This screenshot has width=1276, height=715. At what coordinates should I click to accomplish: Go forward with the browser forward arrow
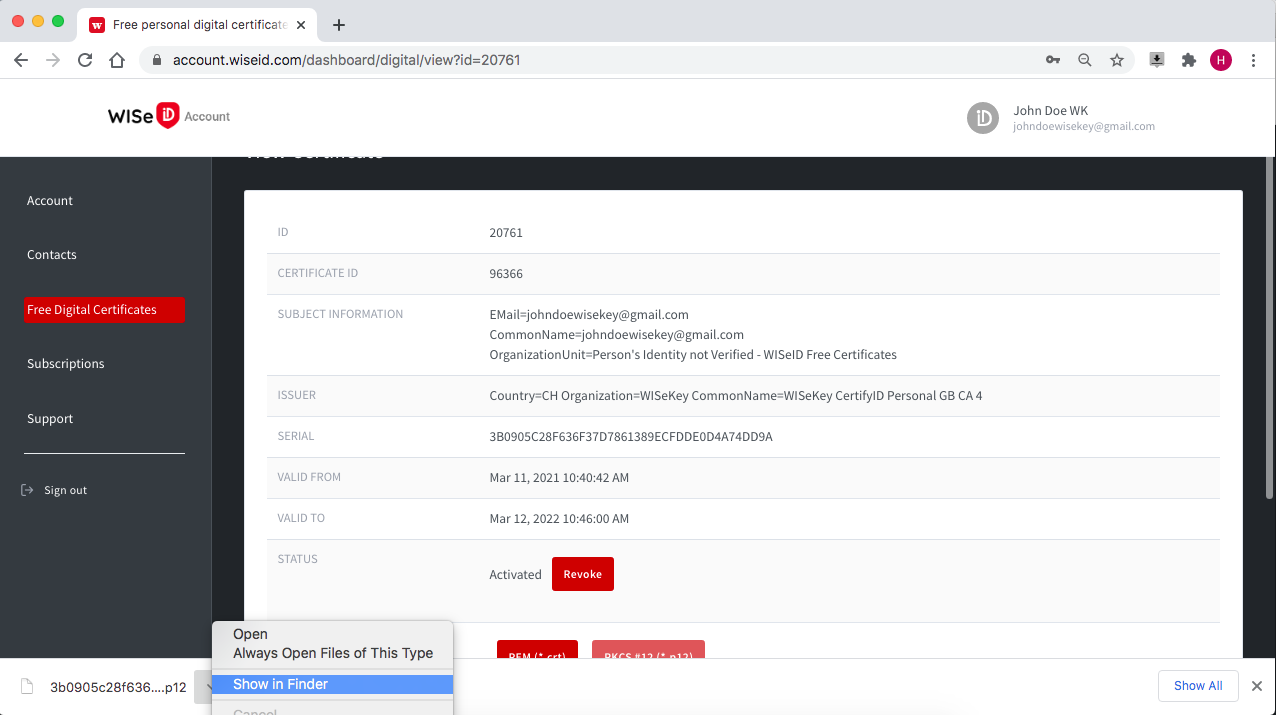click(53, 60)
